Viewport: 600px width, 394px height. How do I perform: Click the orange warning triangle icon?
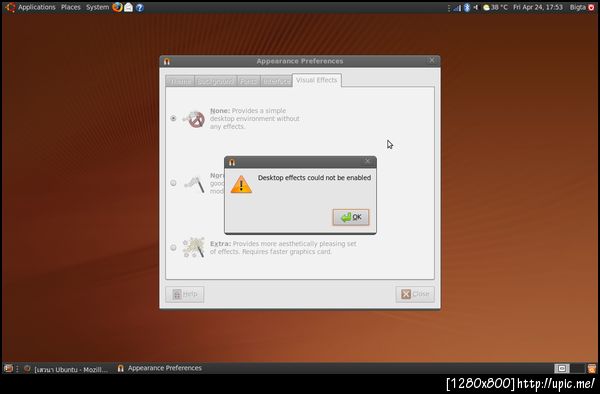point(241,184)
